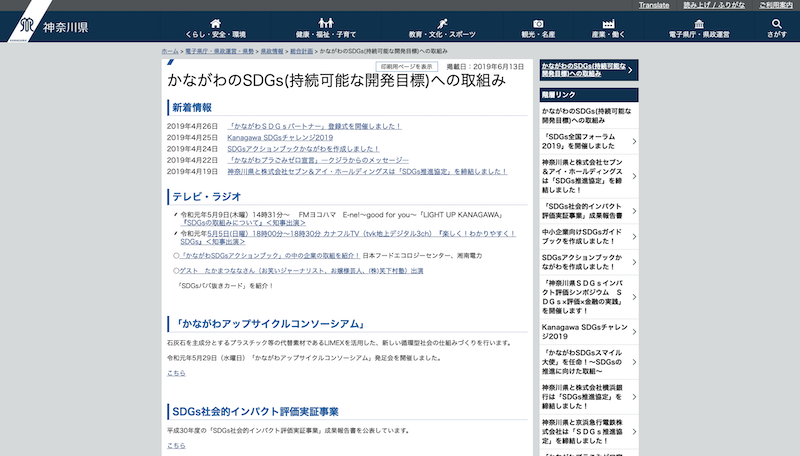The width and height of the screenshot is (800, 456).
Task: Open SDGsアクションブックかながわを作成しました news link
Action: (304, 149)
